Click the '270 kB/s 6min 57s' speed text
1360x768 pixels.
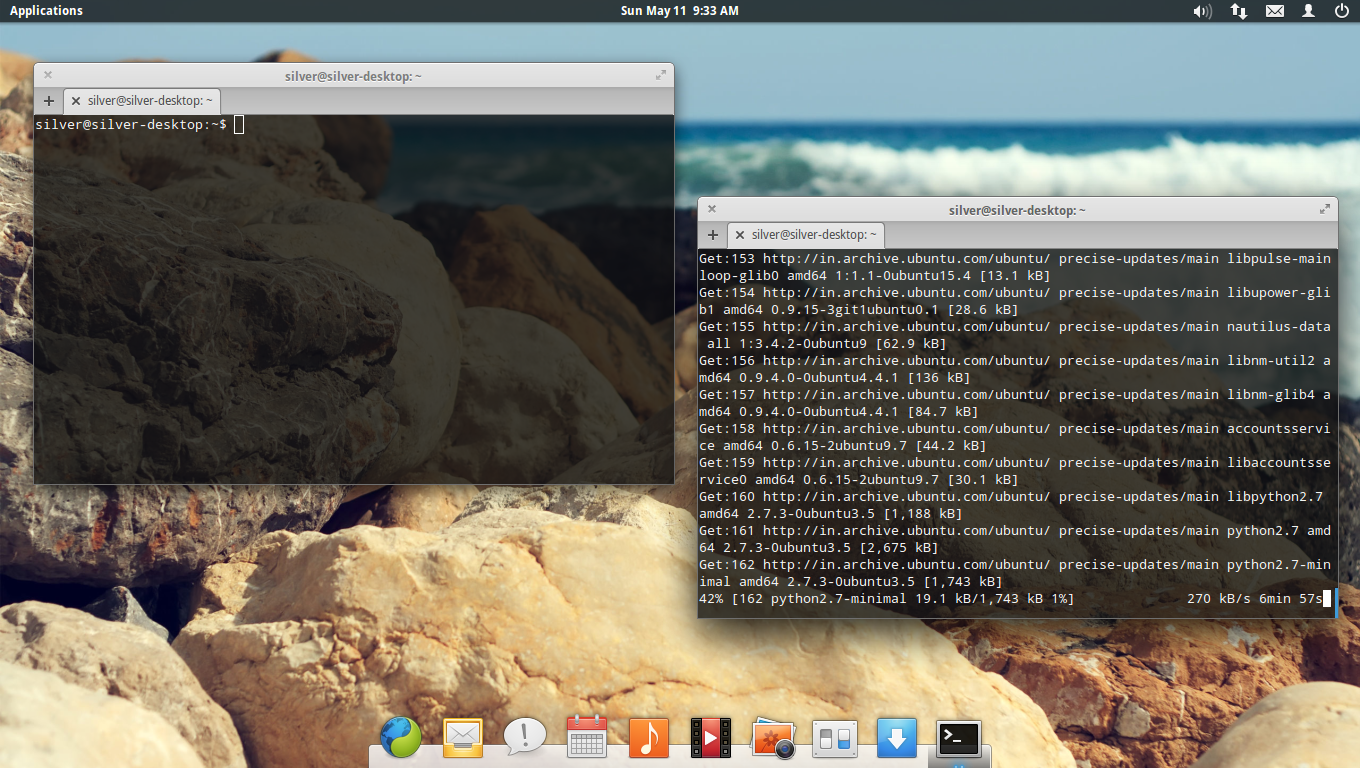1254,599
